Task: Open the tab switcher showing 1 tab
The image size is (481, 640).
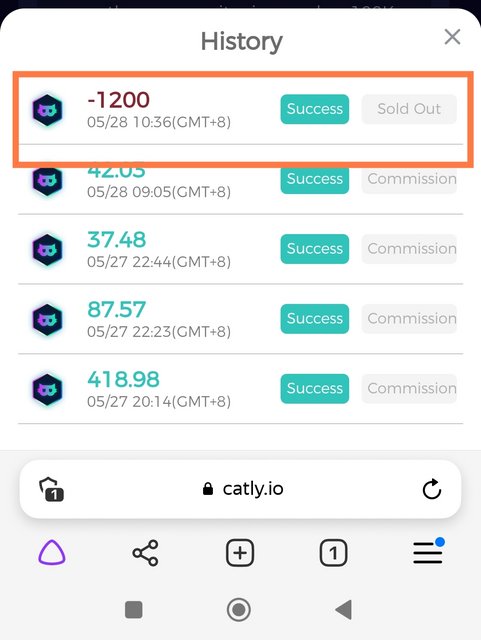Action: coord(333,553)
